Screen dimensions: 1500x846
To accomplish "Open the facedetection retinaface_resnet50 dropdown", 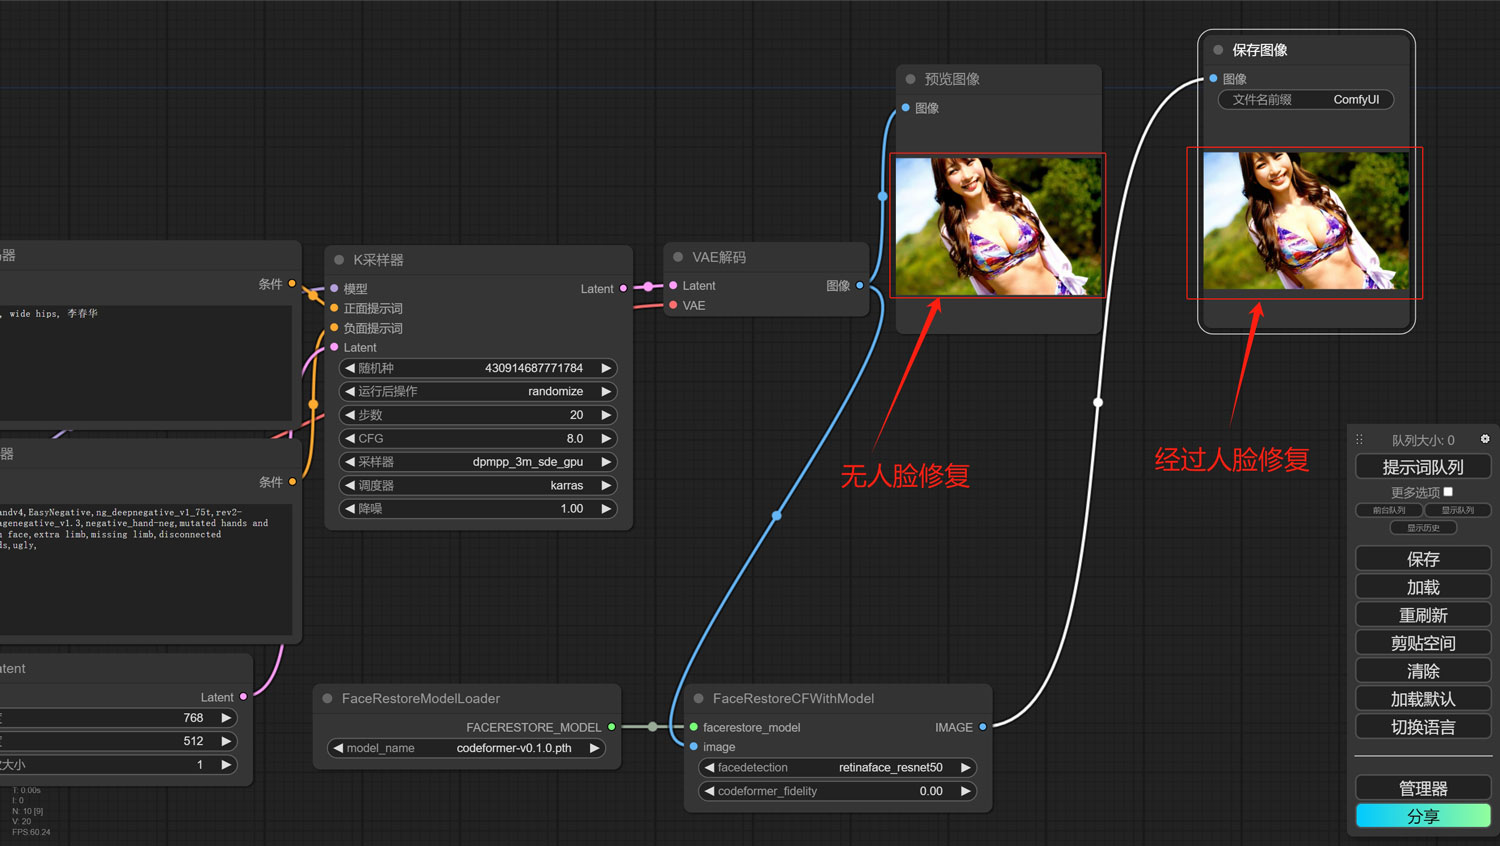I will [x=836, y=768].
